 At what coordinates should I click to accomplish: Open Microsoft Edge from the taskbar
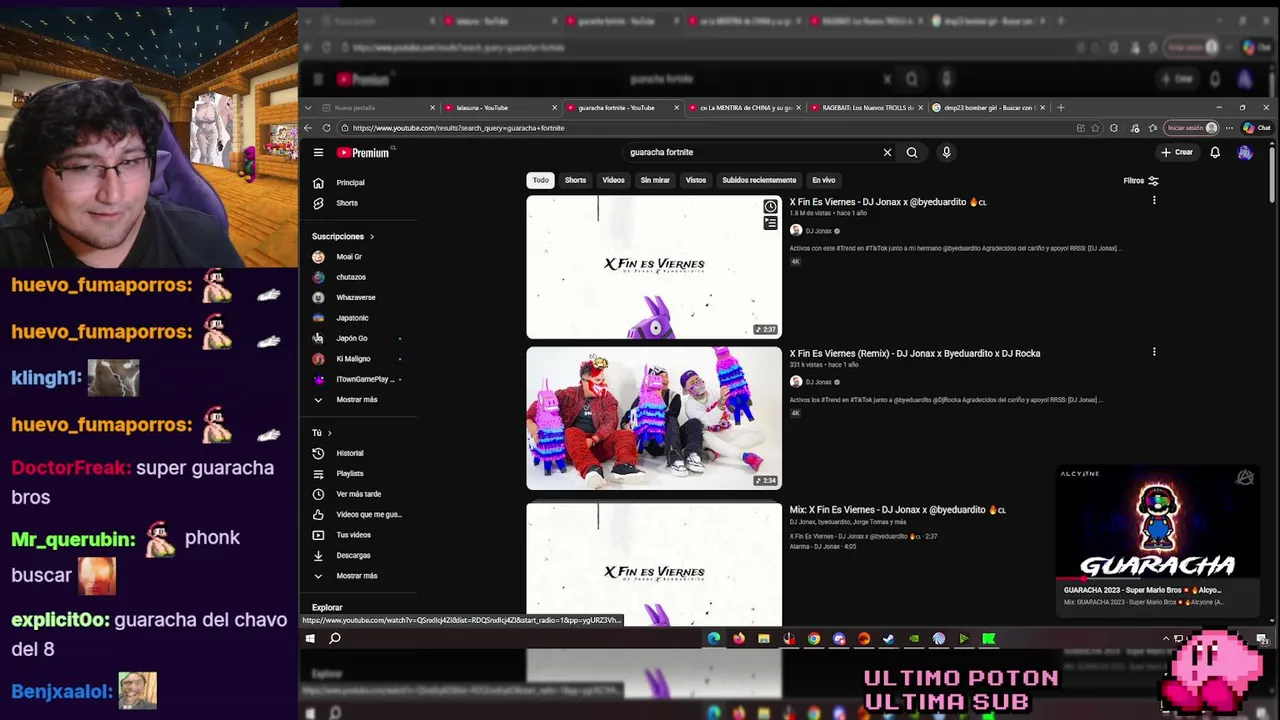pyautogui.click(x=714, y=639)
